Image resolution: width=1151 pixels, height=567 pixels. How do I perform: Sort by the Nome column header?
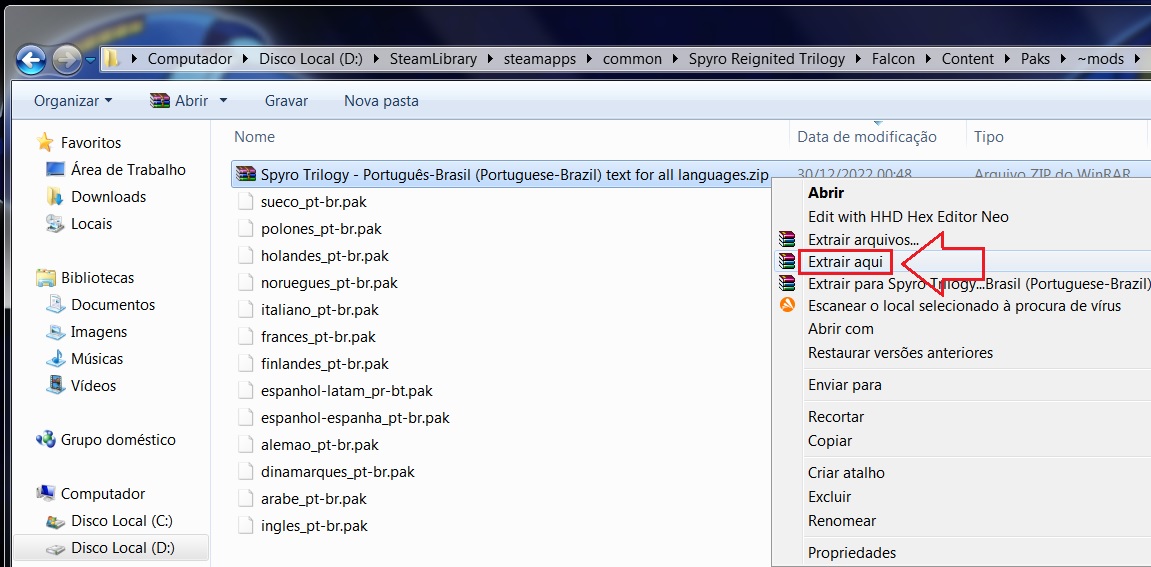tap(254, 137)
